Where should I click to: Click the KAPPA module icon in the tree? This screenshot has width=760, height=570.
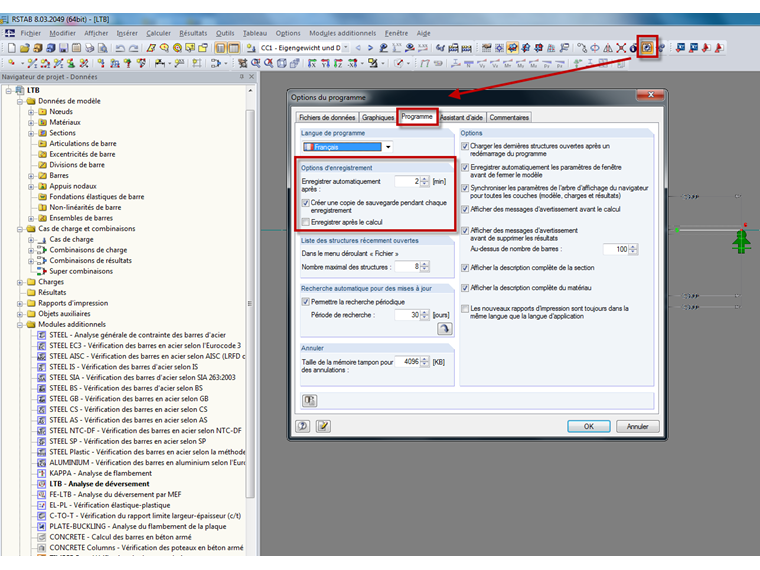(42, 473)
